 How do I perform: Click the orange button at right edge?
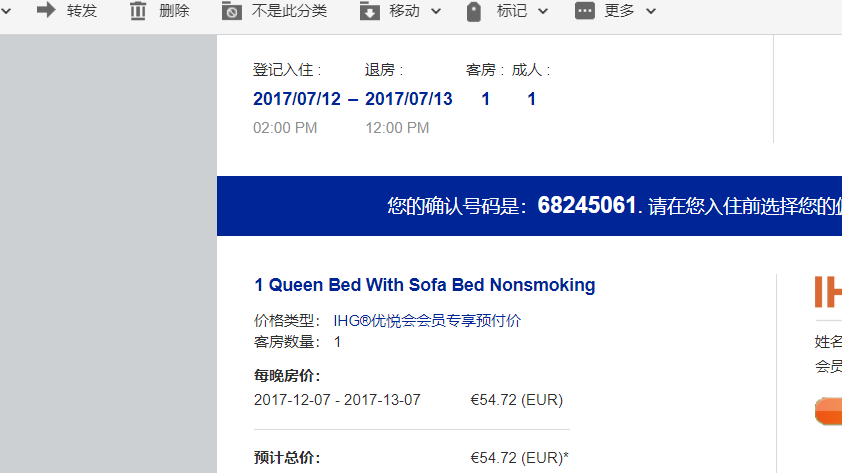828,411
